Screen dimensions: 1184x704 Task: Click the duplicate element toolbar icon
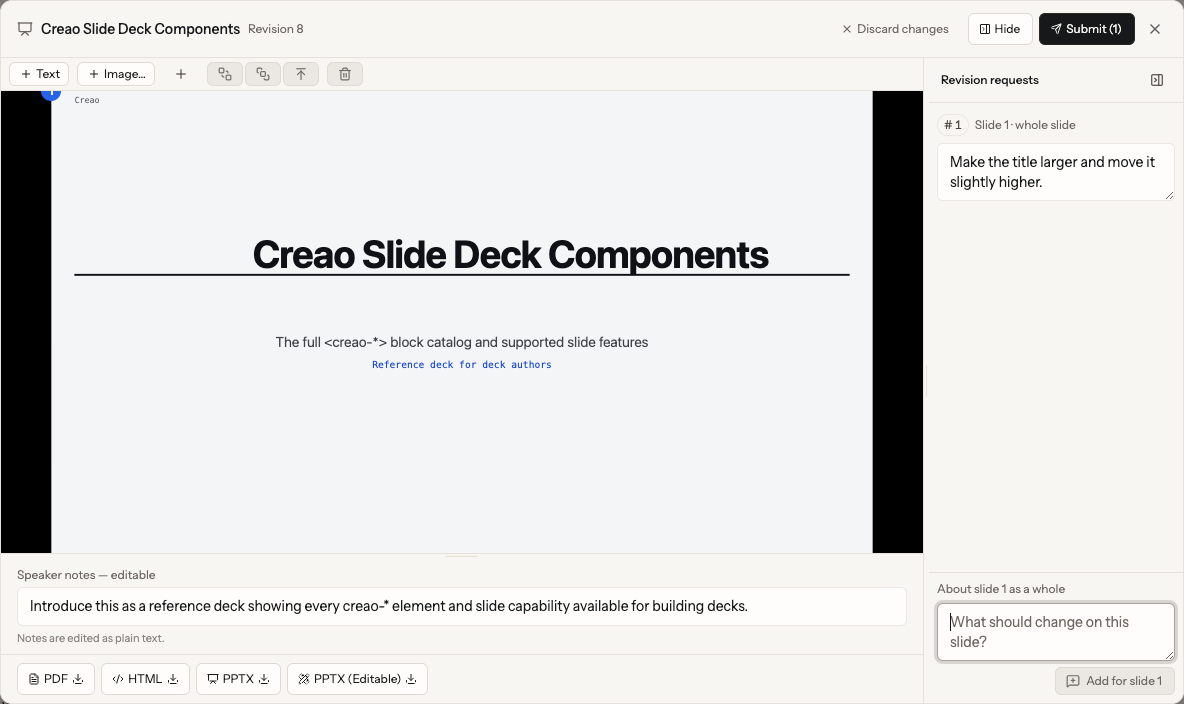(263, 74)
